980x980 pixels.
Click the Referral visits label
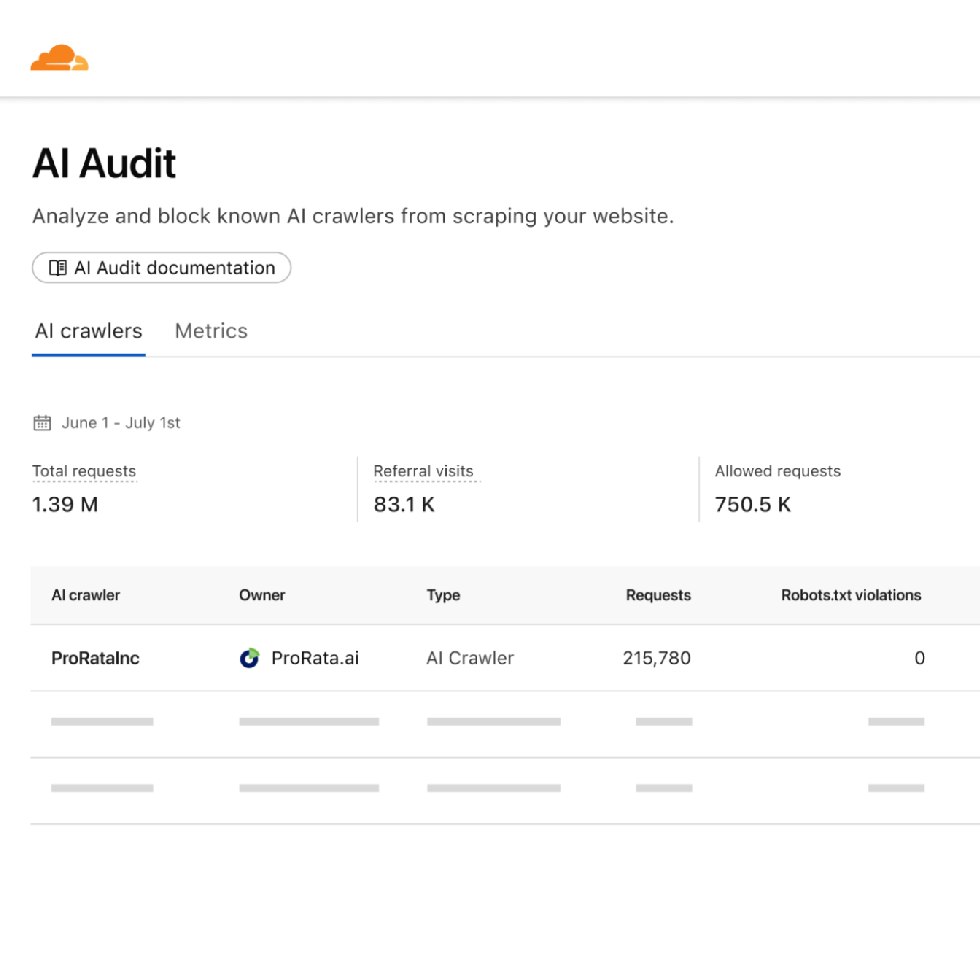pyautogui.click(x=423, y=471)
